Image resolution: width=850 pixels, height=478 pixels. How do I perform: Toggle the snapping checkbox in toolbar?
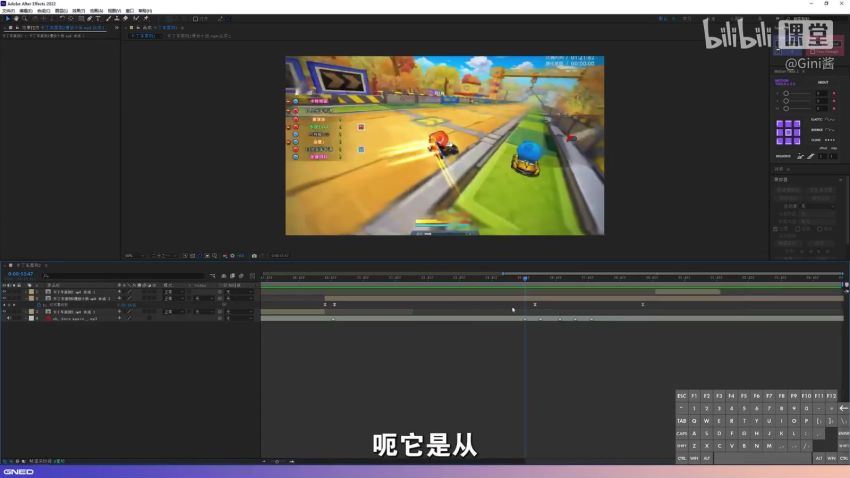(196, 18)
